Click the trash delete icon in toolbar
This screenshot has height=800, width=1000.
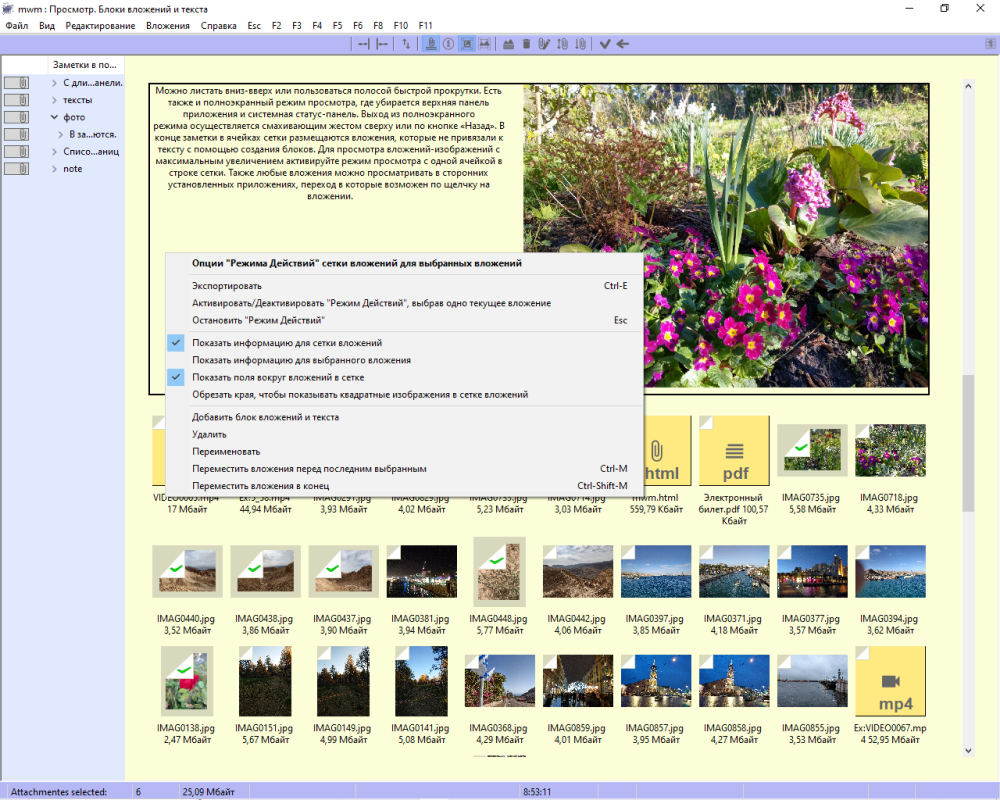coord(526,44)
